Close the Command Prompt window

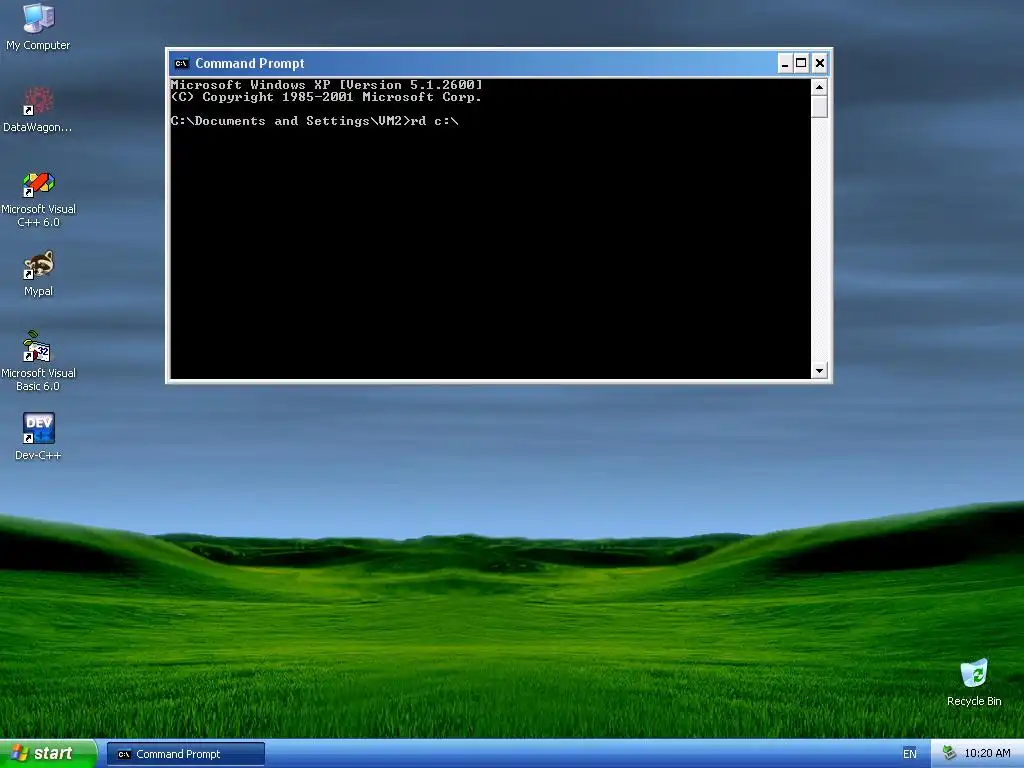[x=820, y=63]
